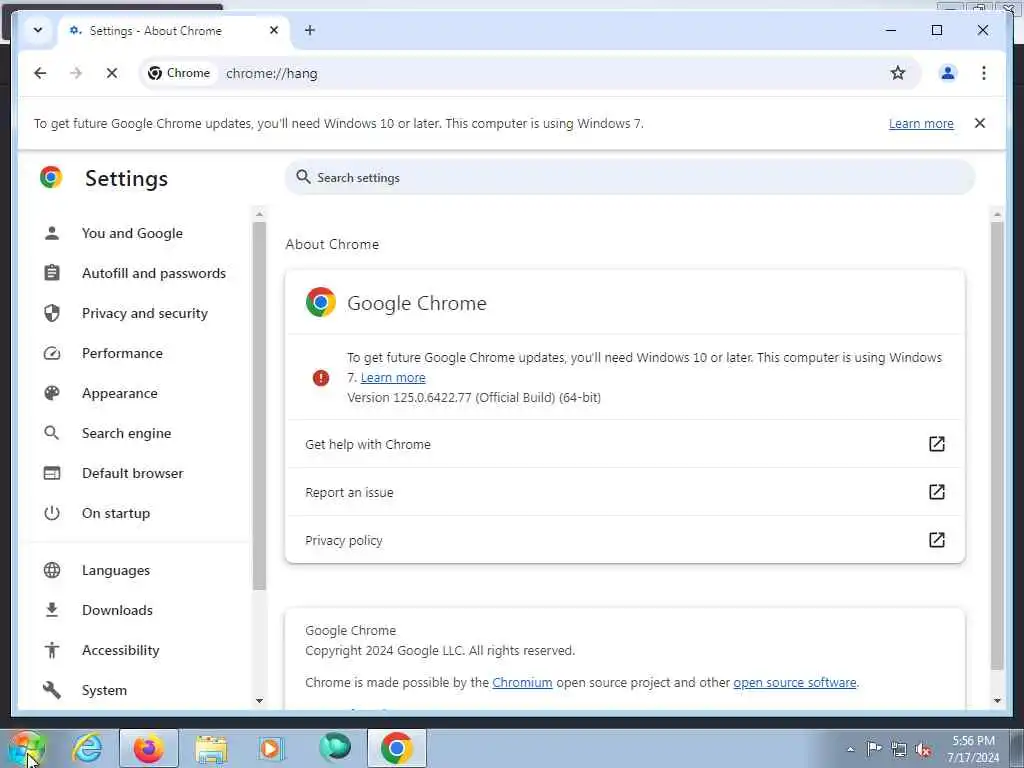
Task: Click the network tray icon
Action: pos(899,750)
